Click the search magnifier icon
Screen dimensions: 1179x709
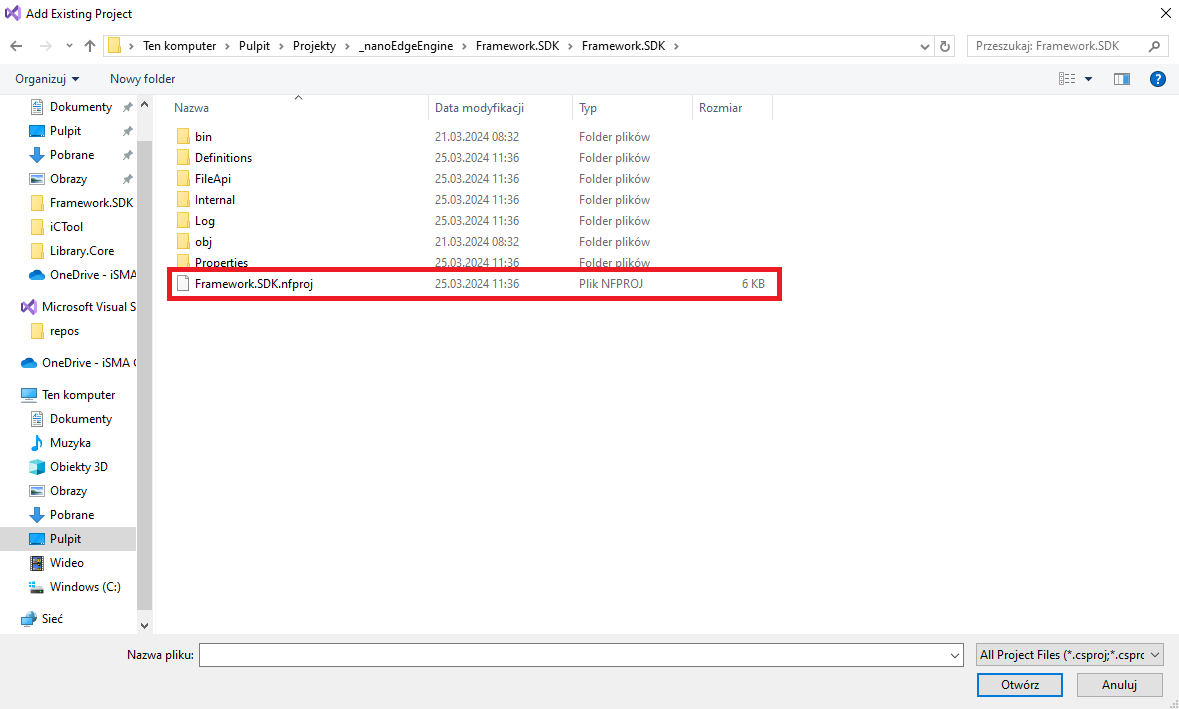[1155, 46]
